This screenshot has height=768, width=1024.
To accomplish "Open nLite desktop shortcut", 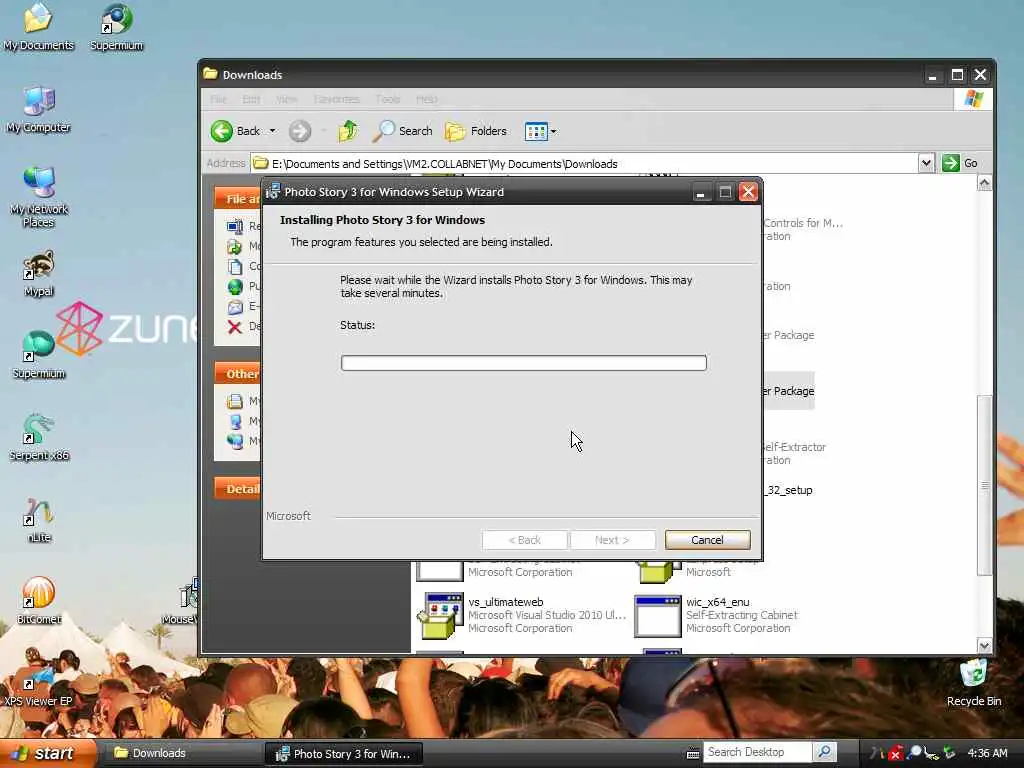I will (x=39, y=520).
